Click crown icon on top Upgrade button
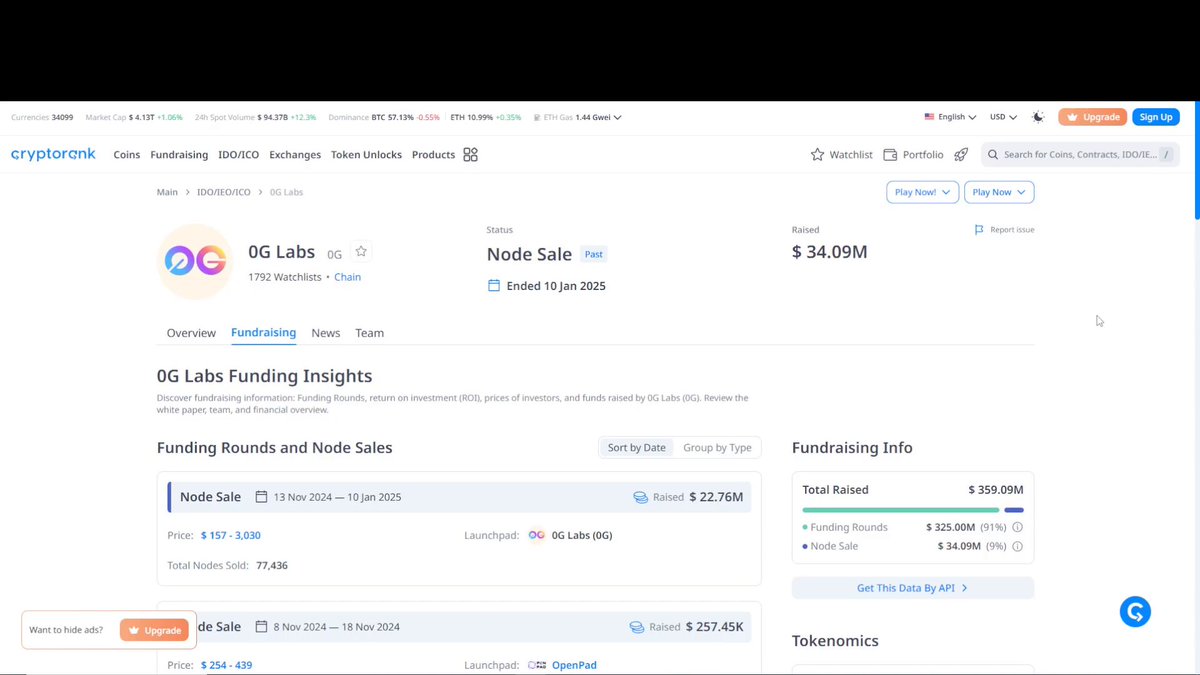The height and width of the screenshot is (675, 1200). [1073, 117]
